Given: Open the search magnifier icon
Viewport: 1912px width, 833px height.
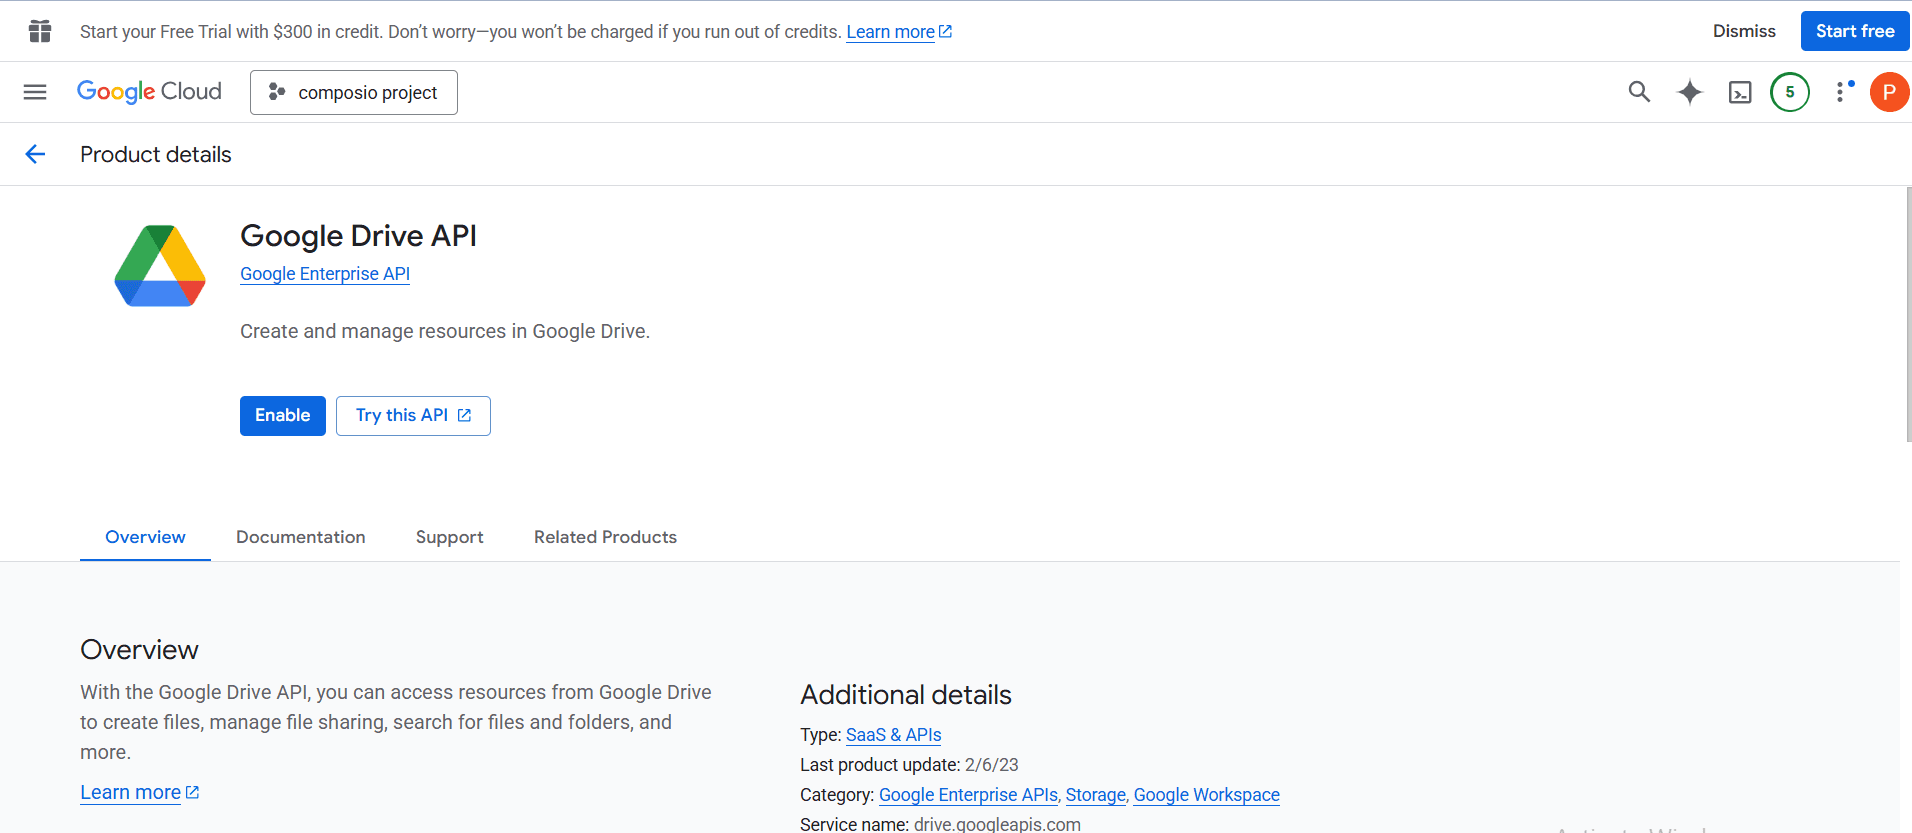Looking at the screenshot, I should pos(1639,92).
